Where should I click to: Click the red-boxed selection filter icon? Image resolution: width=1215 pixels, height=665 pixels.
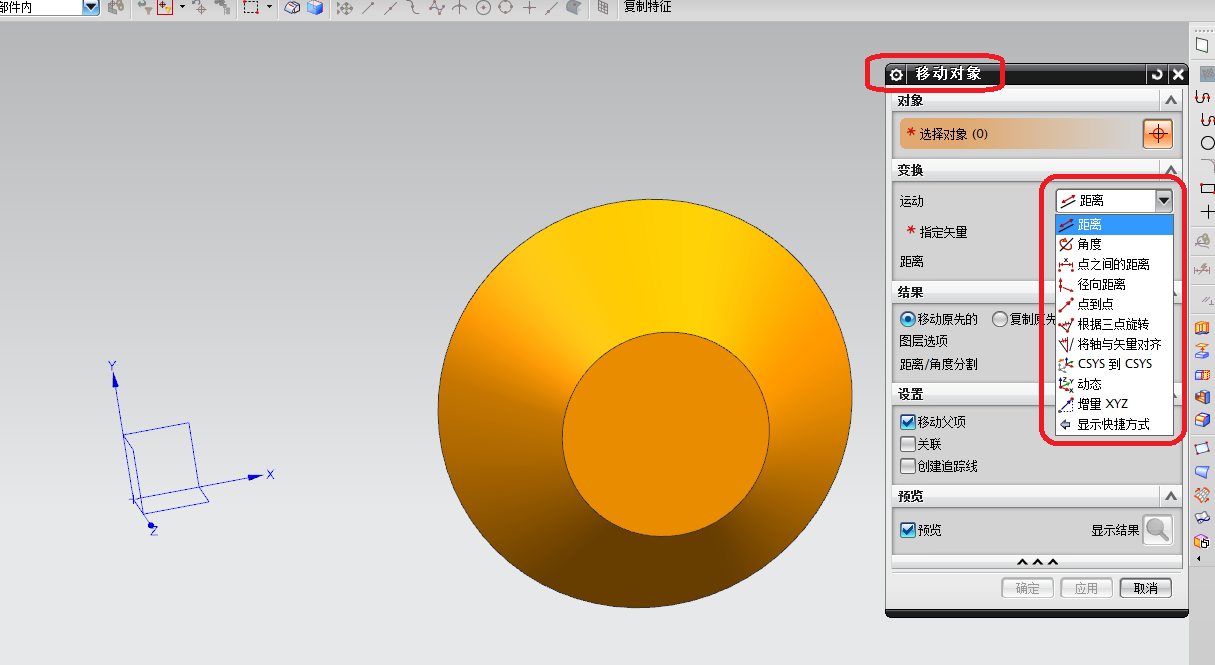165,8
